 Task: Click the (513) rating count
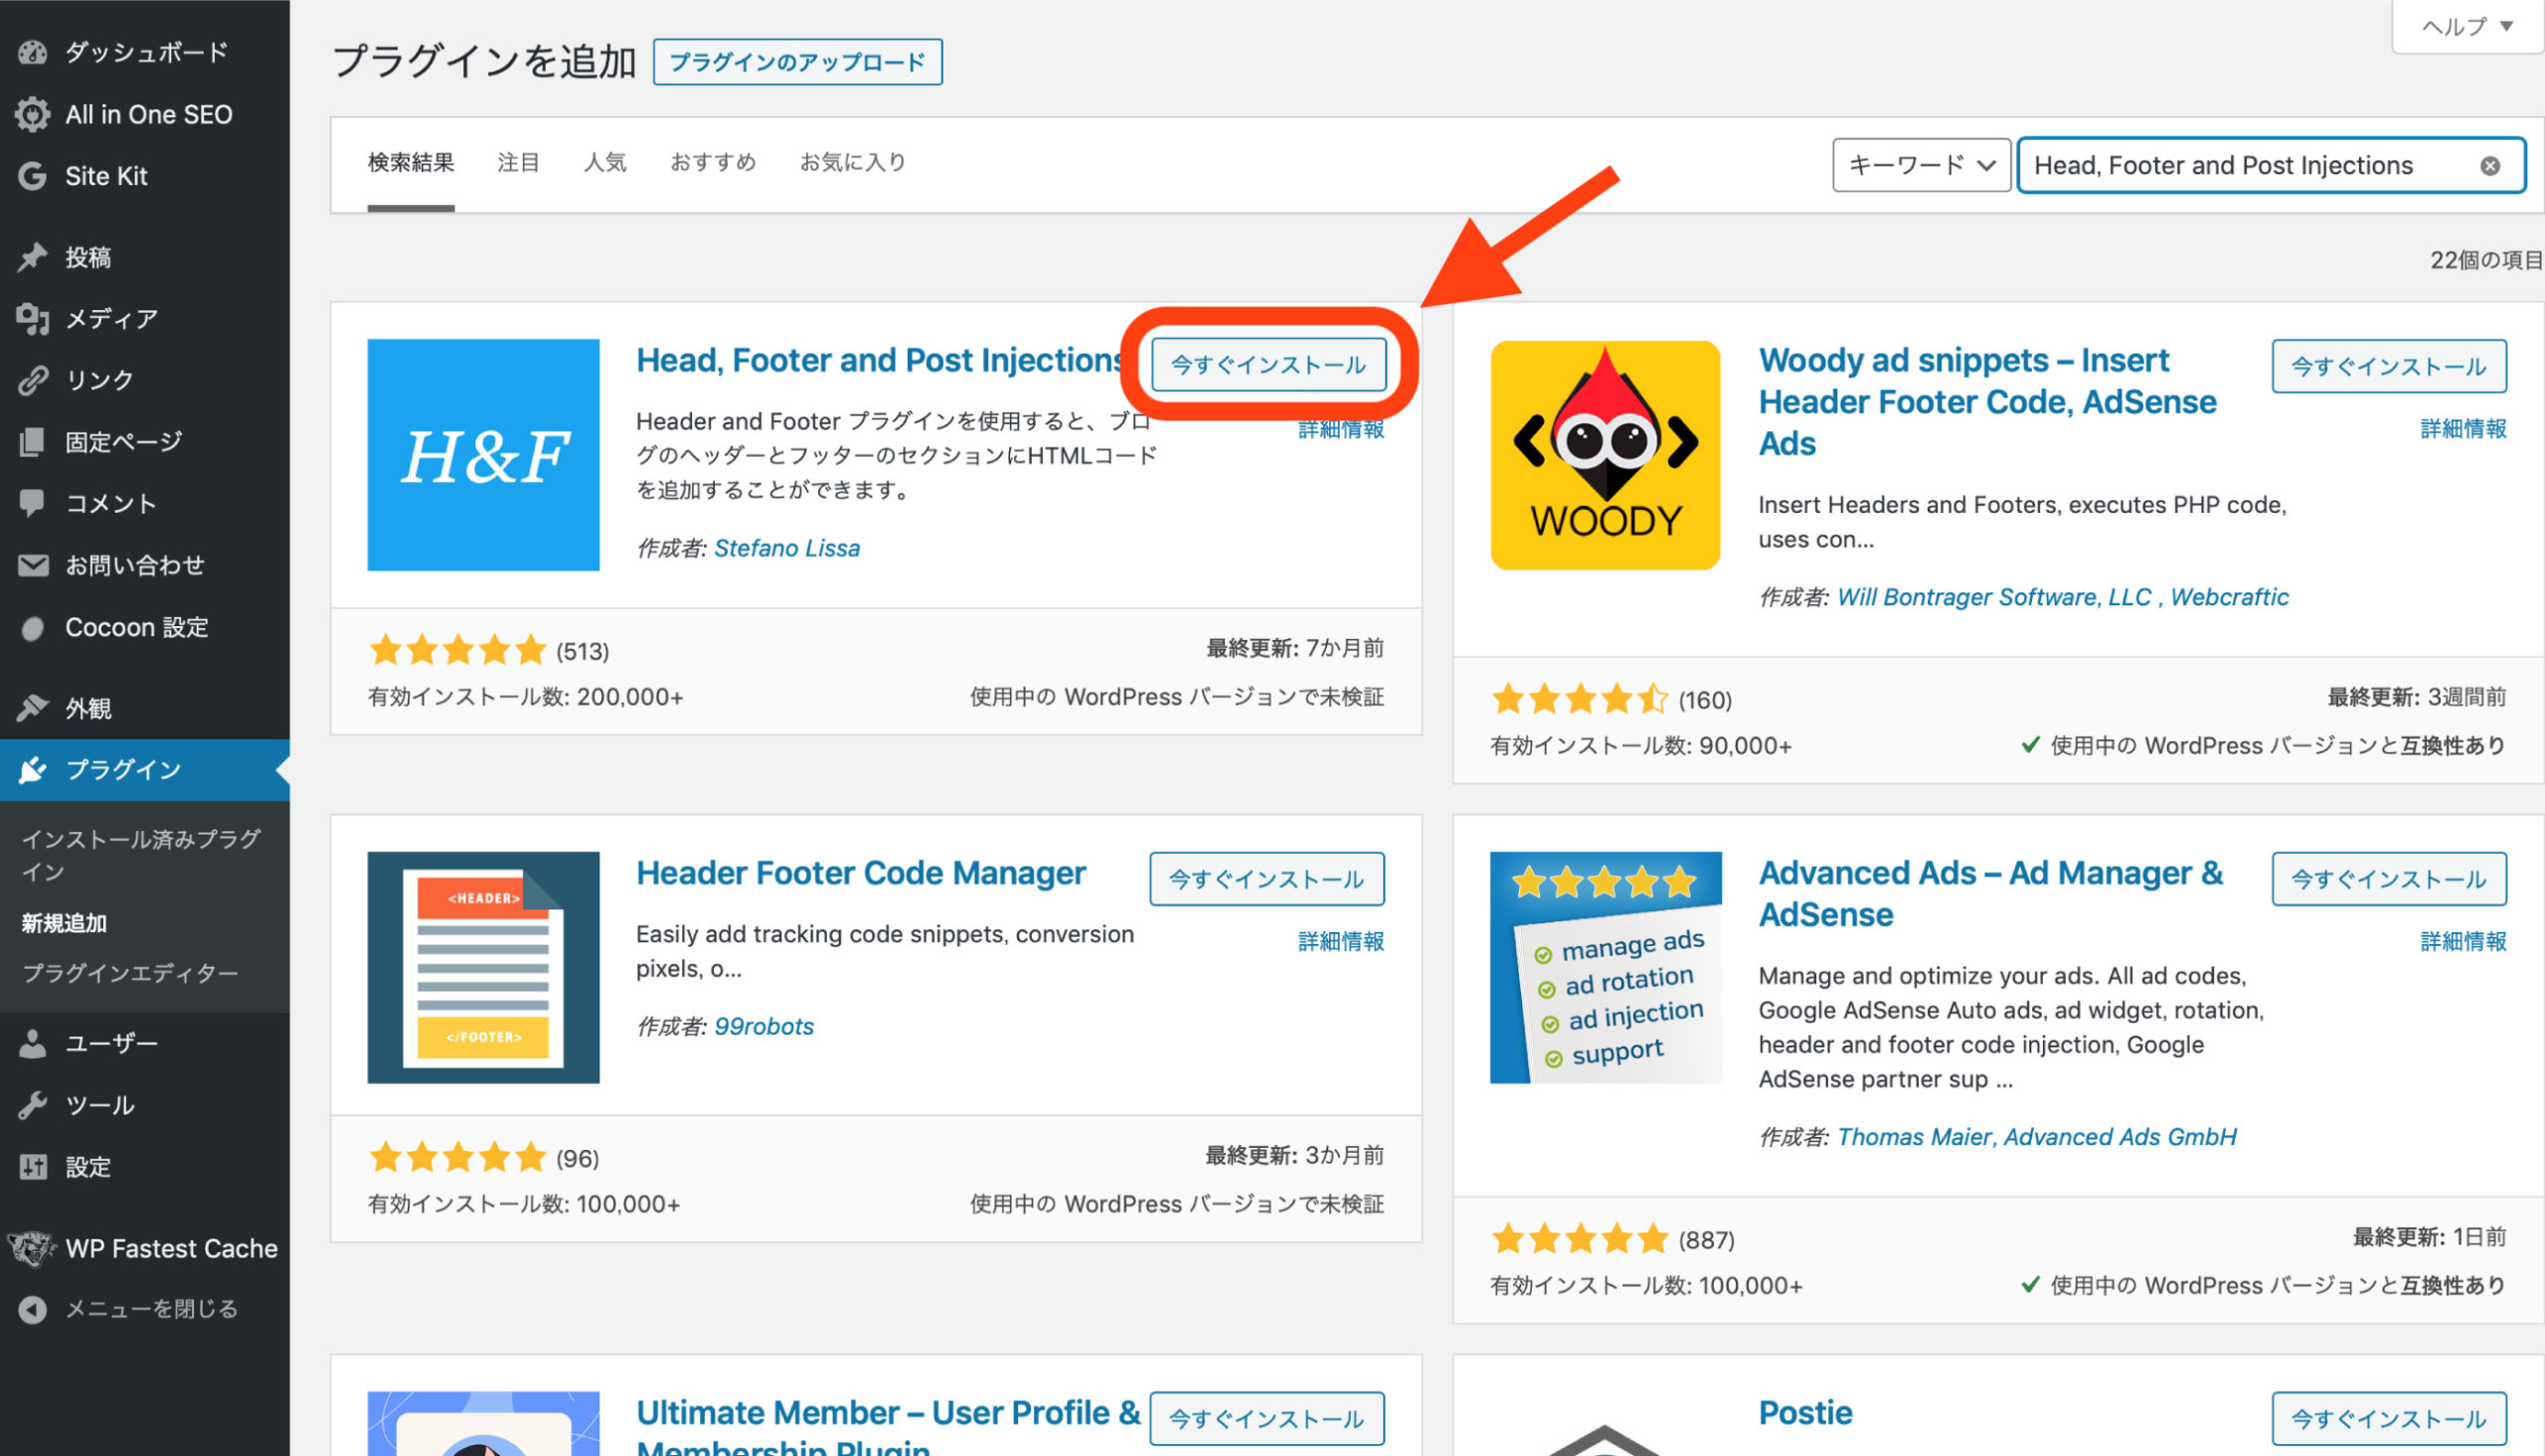click(583, 652)
